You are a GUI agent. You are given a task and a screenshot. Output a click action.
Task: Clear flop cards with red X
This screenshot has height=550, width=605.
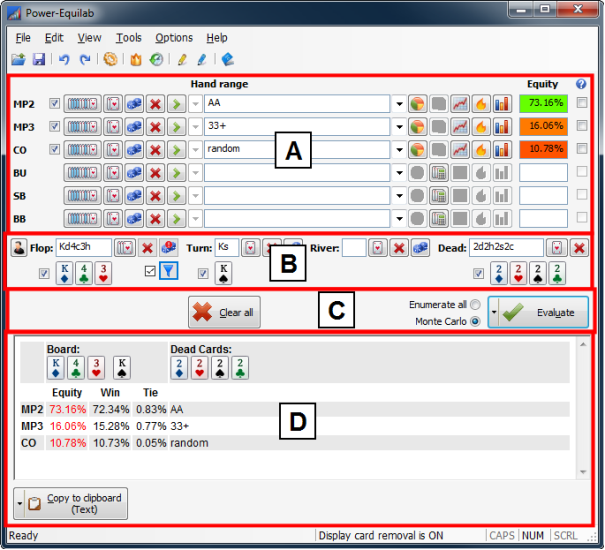(147, 248)
